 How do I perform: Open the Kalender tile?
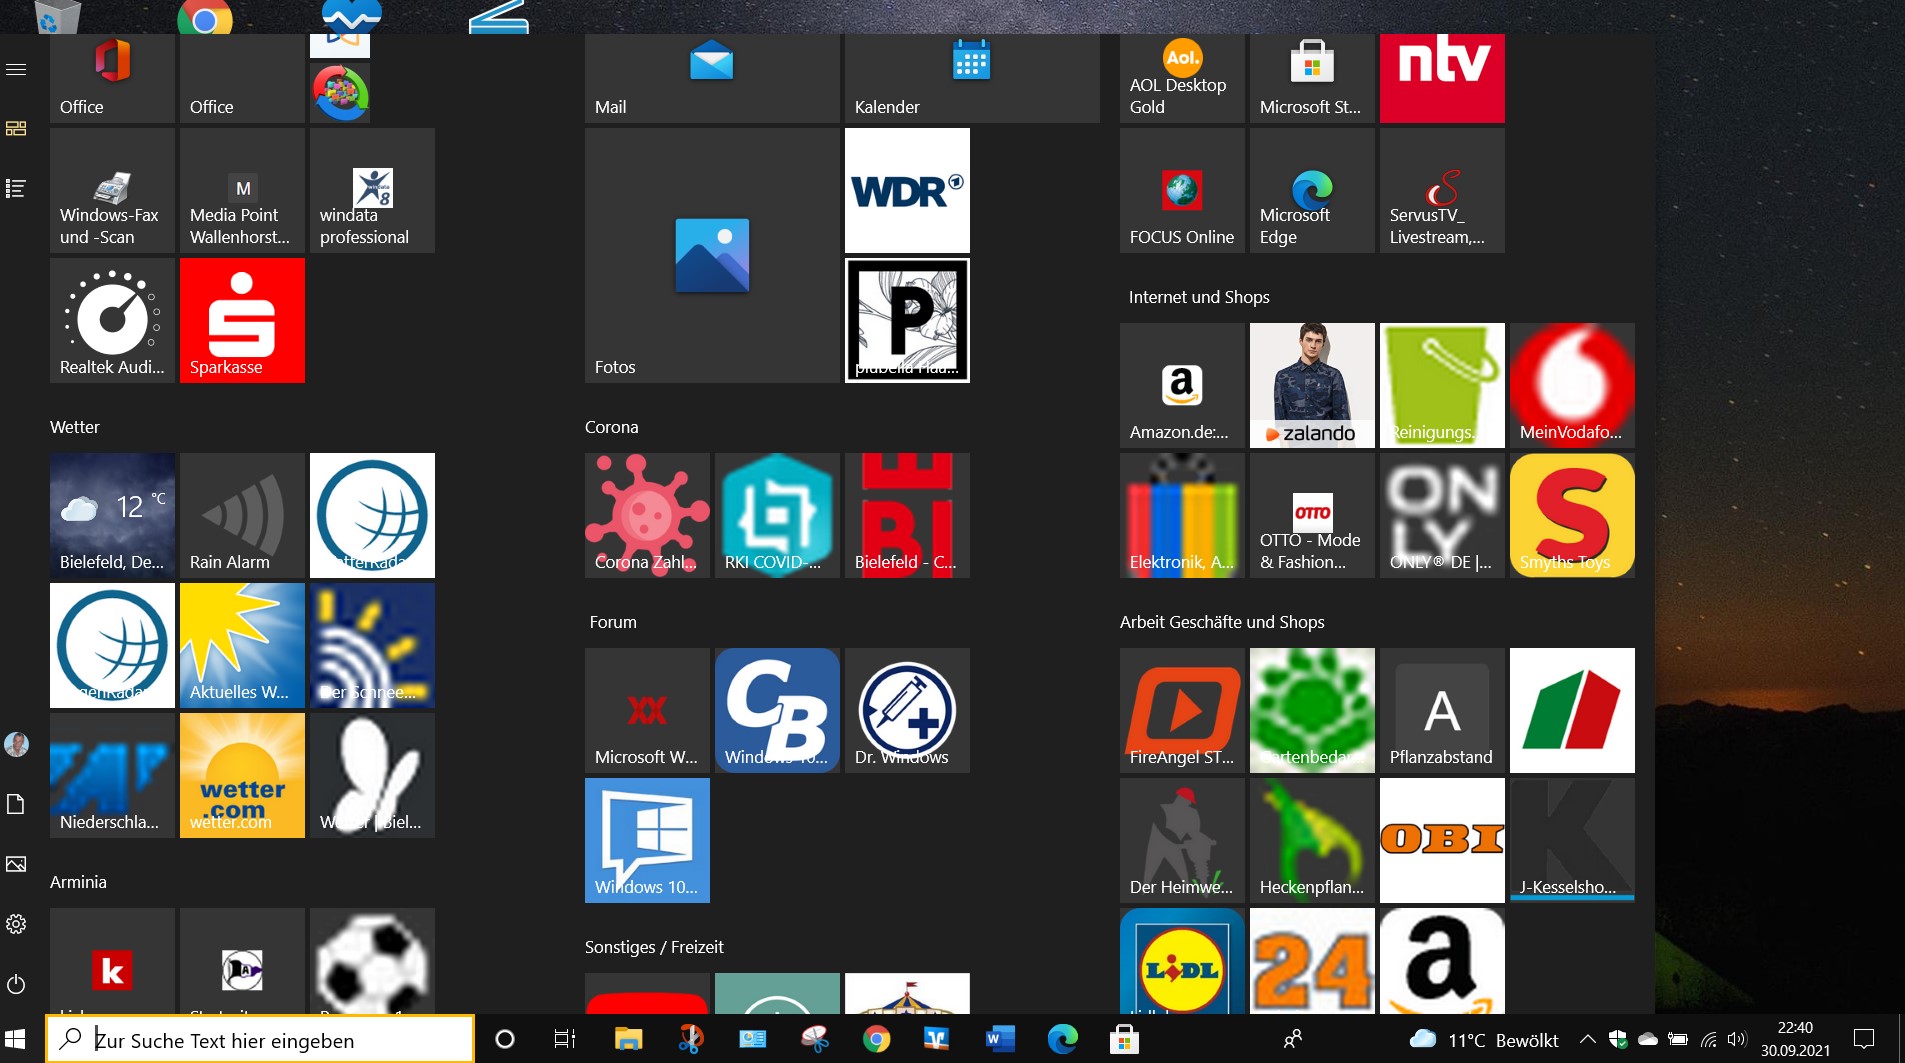click(x=972, y=78)
